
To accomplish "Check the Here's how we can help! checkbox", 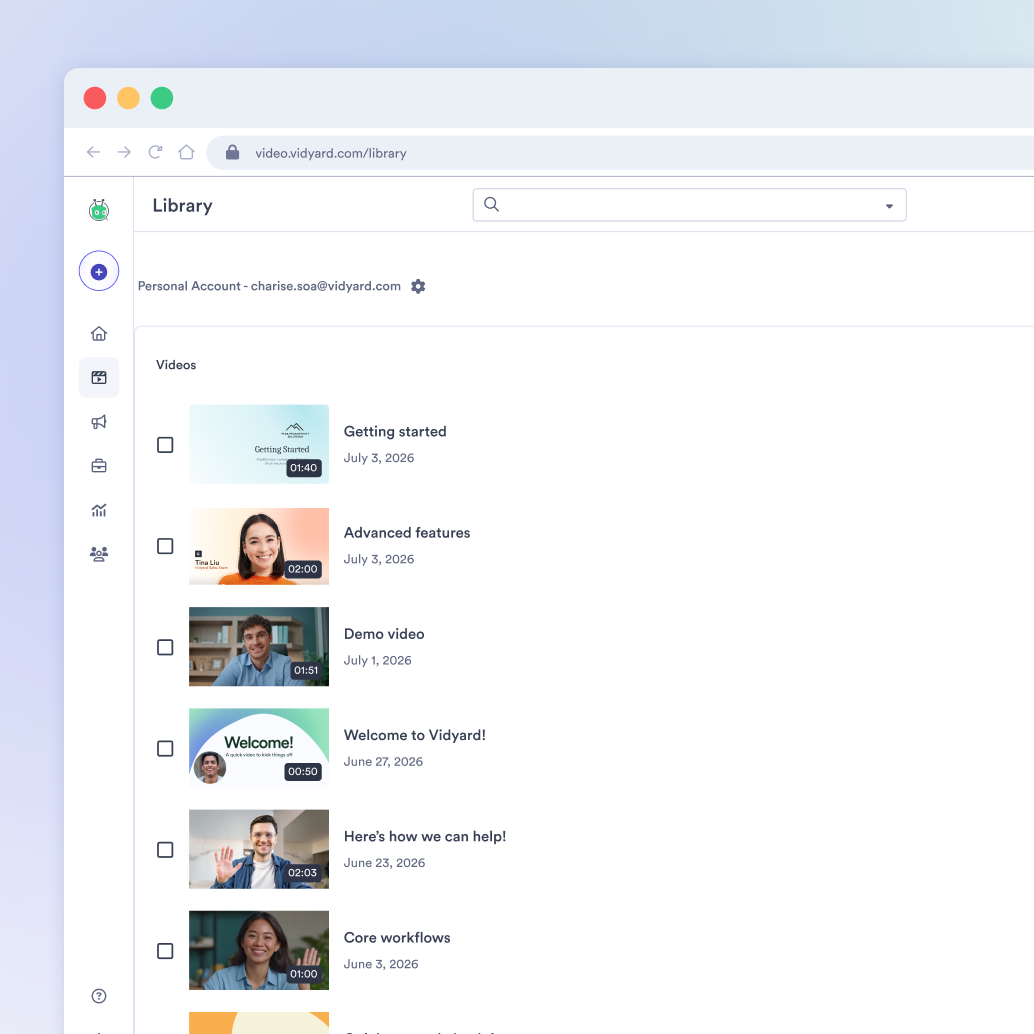I will (x=166, y=850).
